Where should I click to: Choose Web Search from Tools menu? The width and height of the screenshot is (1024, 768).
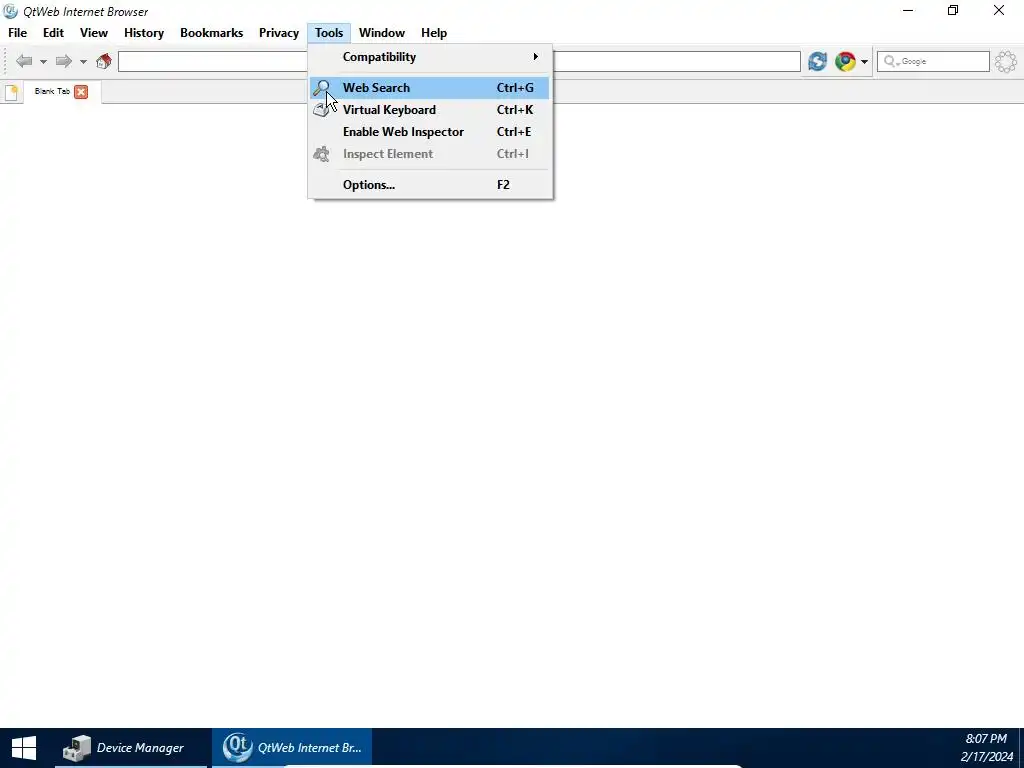430,88
